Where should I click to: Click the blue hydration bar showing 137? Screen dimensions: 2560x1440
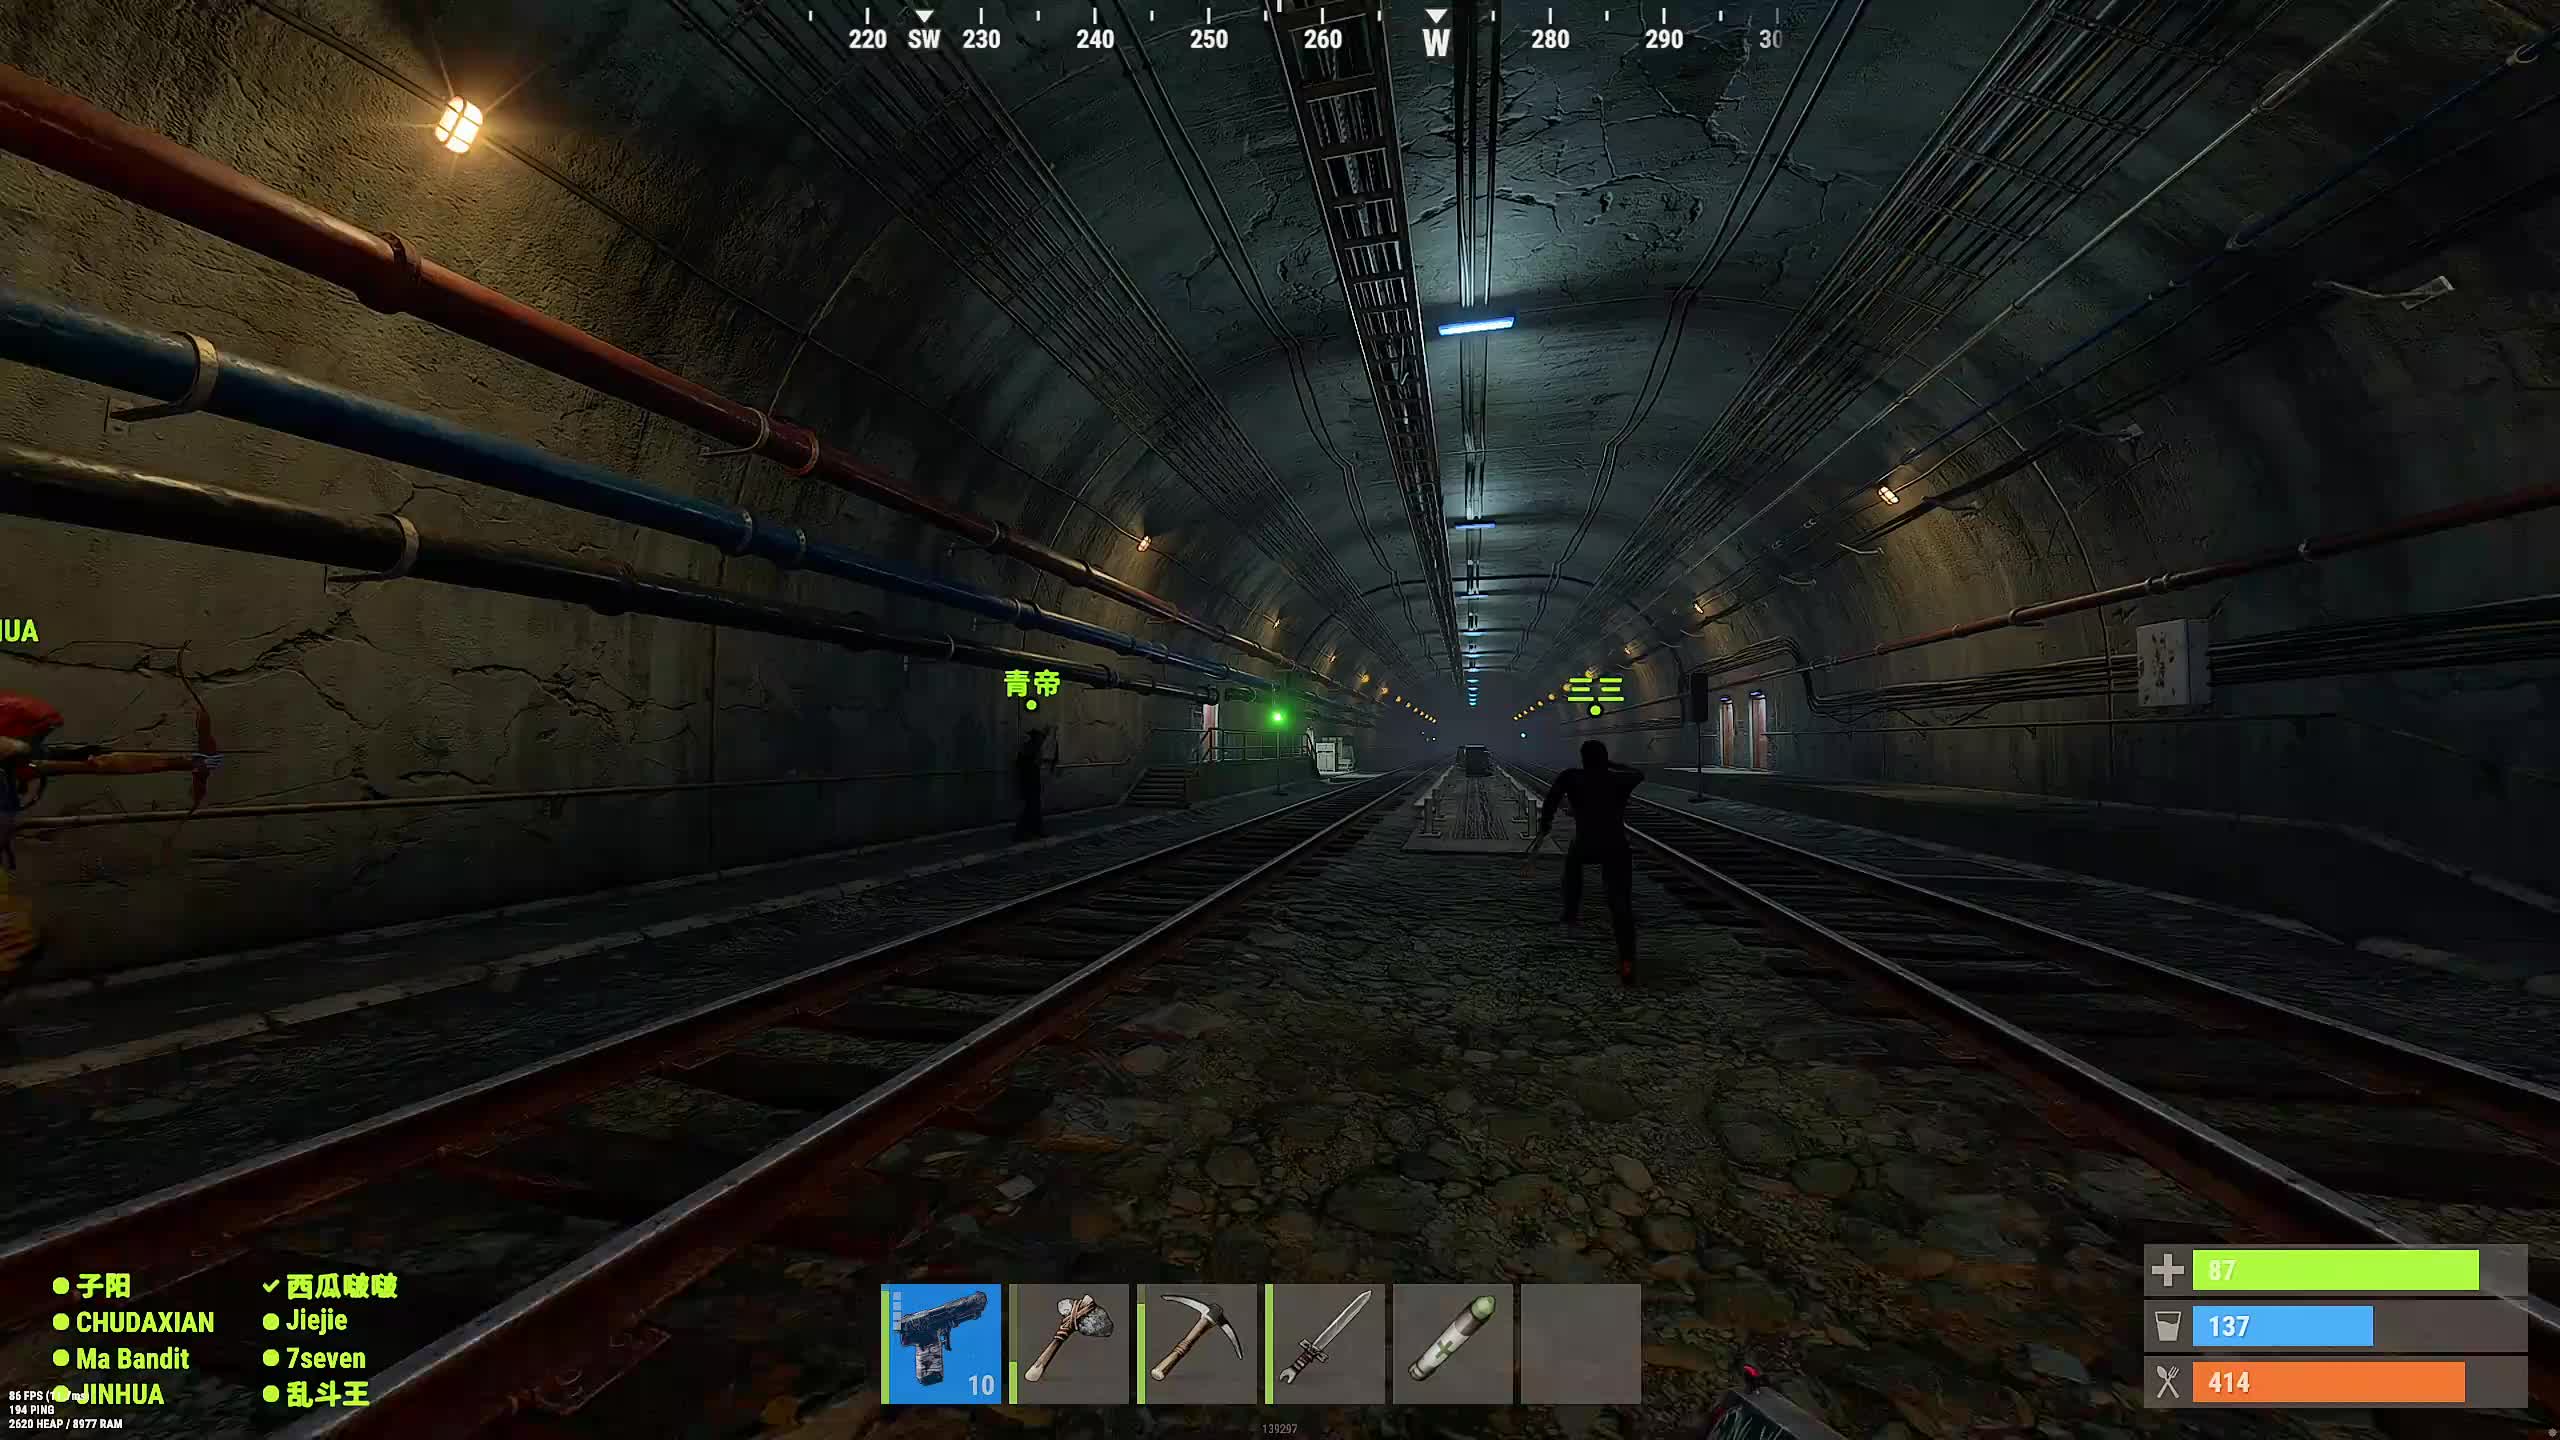click(2282, 1327)
